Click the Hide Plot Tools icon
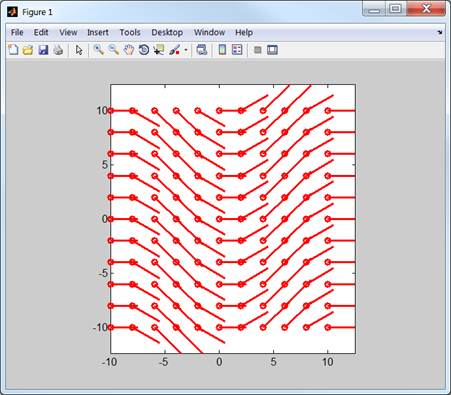451x395 pixels. 257,50
